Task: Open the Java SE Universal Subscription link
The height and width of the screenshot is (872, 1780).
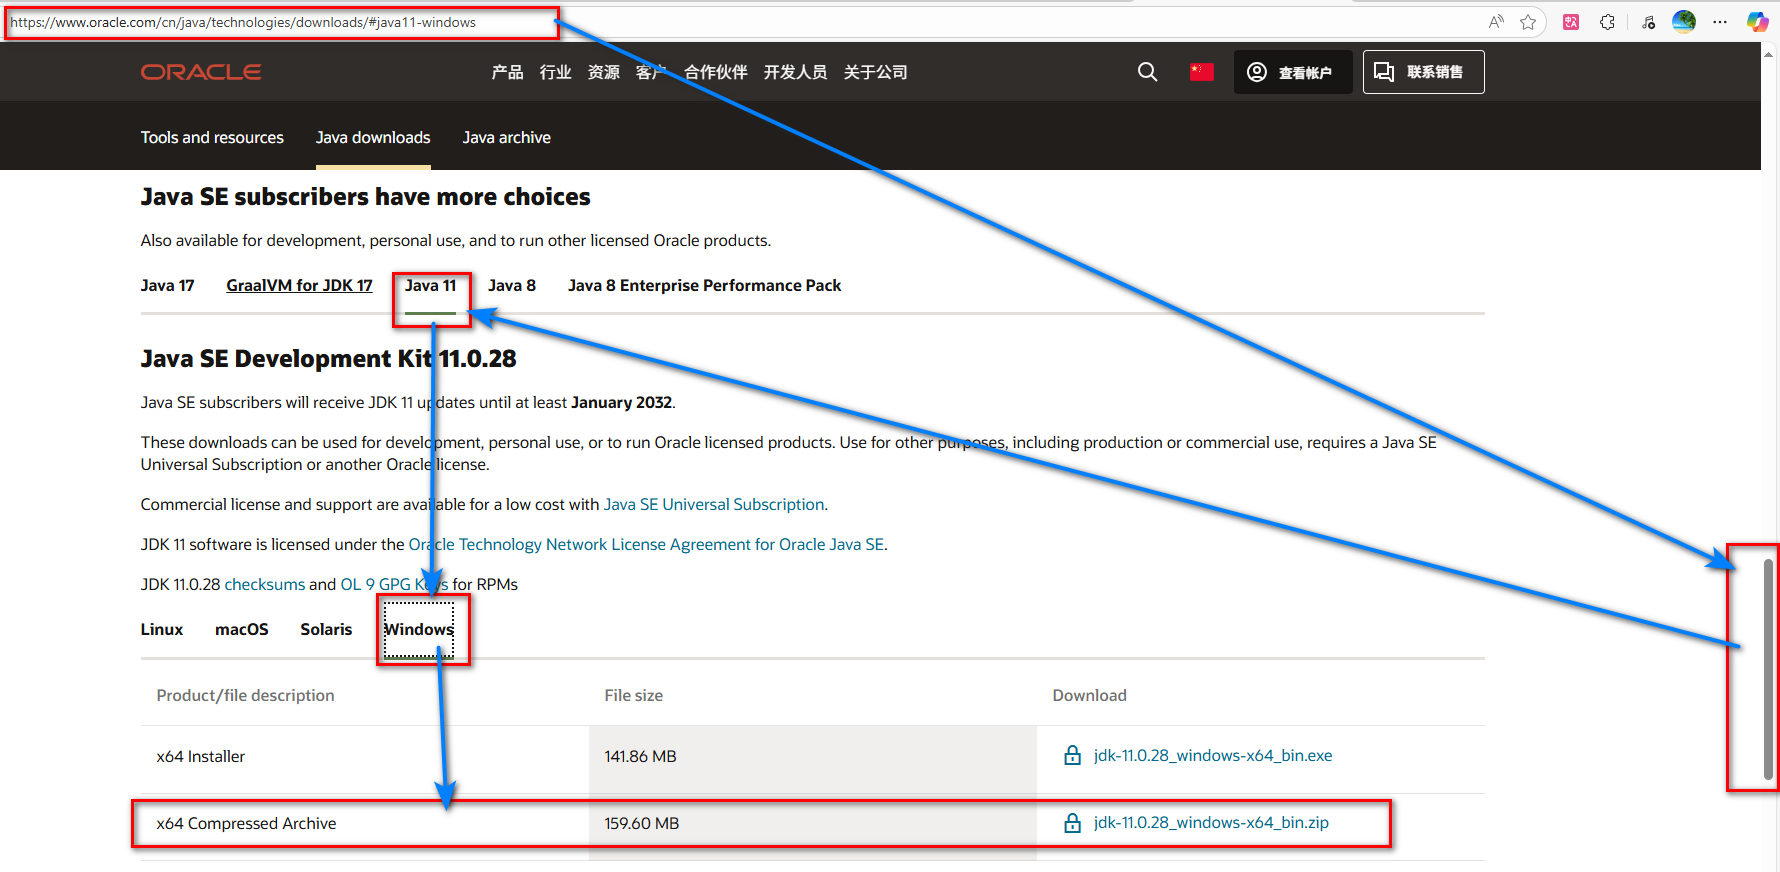Action: tap(714, 505)
